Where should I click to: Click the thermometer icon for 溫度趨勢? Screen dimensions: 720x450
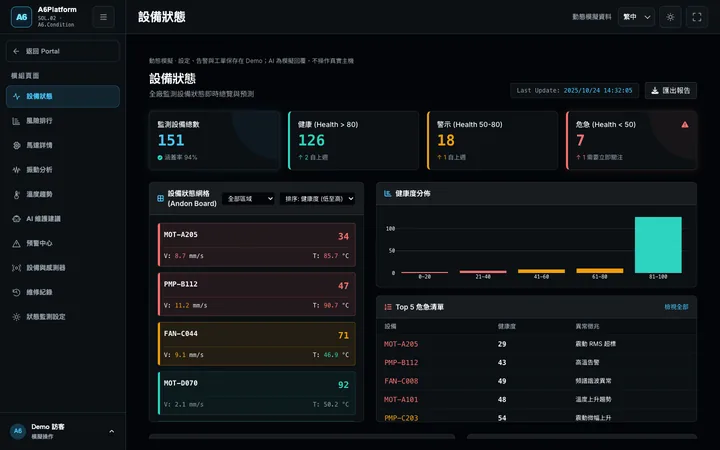point(17,194)
